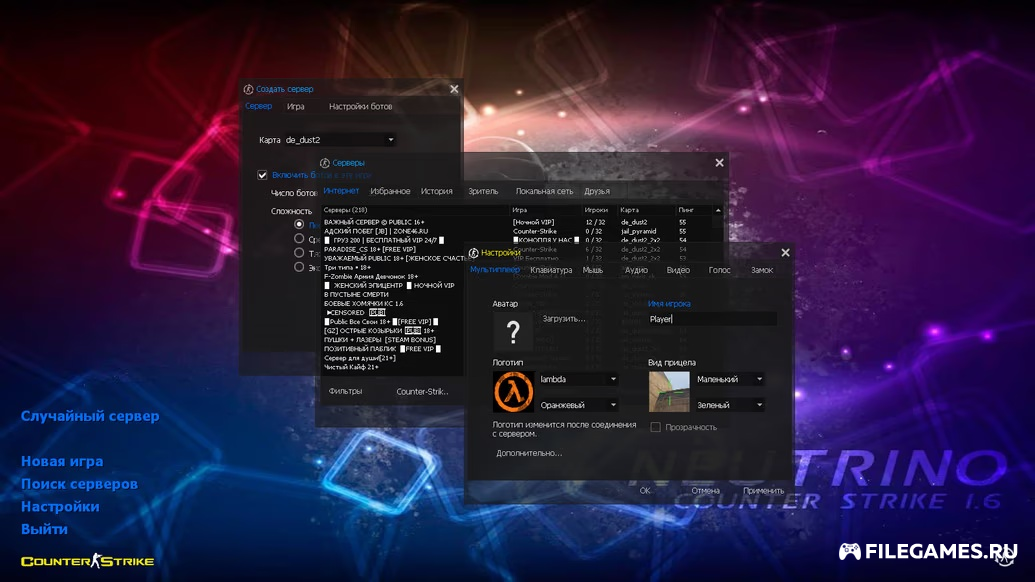The height and width of the screenshot is (582, 1035).
Task: Switch to the Мышь tab
Action: coord(593,270)
